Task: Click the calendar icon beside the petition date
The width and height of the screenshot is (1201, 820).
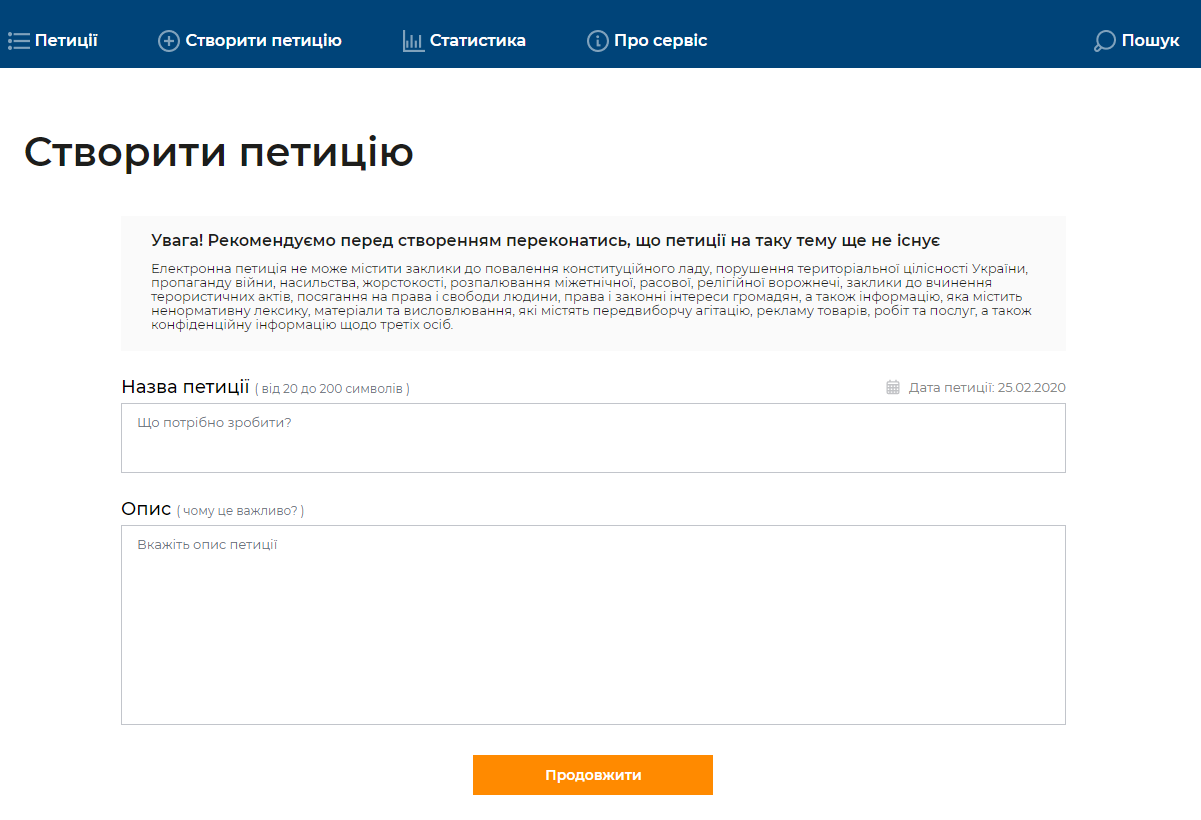Action: pyautogui.click(x=893, y=387)
